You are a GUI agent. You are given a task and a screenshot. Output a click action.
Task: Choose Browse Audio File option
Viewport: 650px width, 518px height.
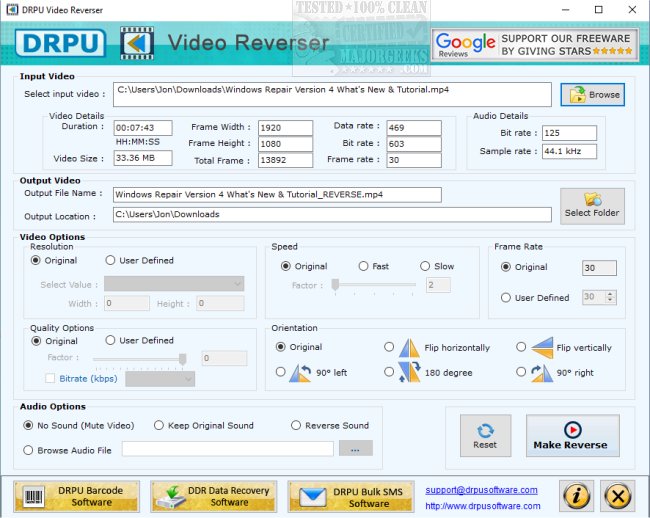28,450
